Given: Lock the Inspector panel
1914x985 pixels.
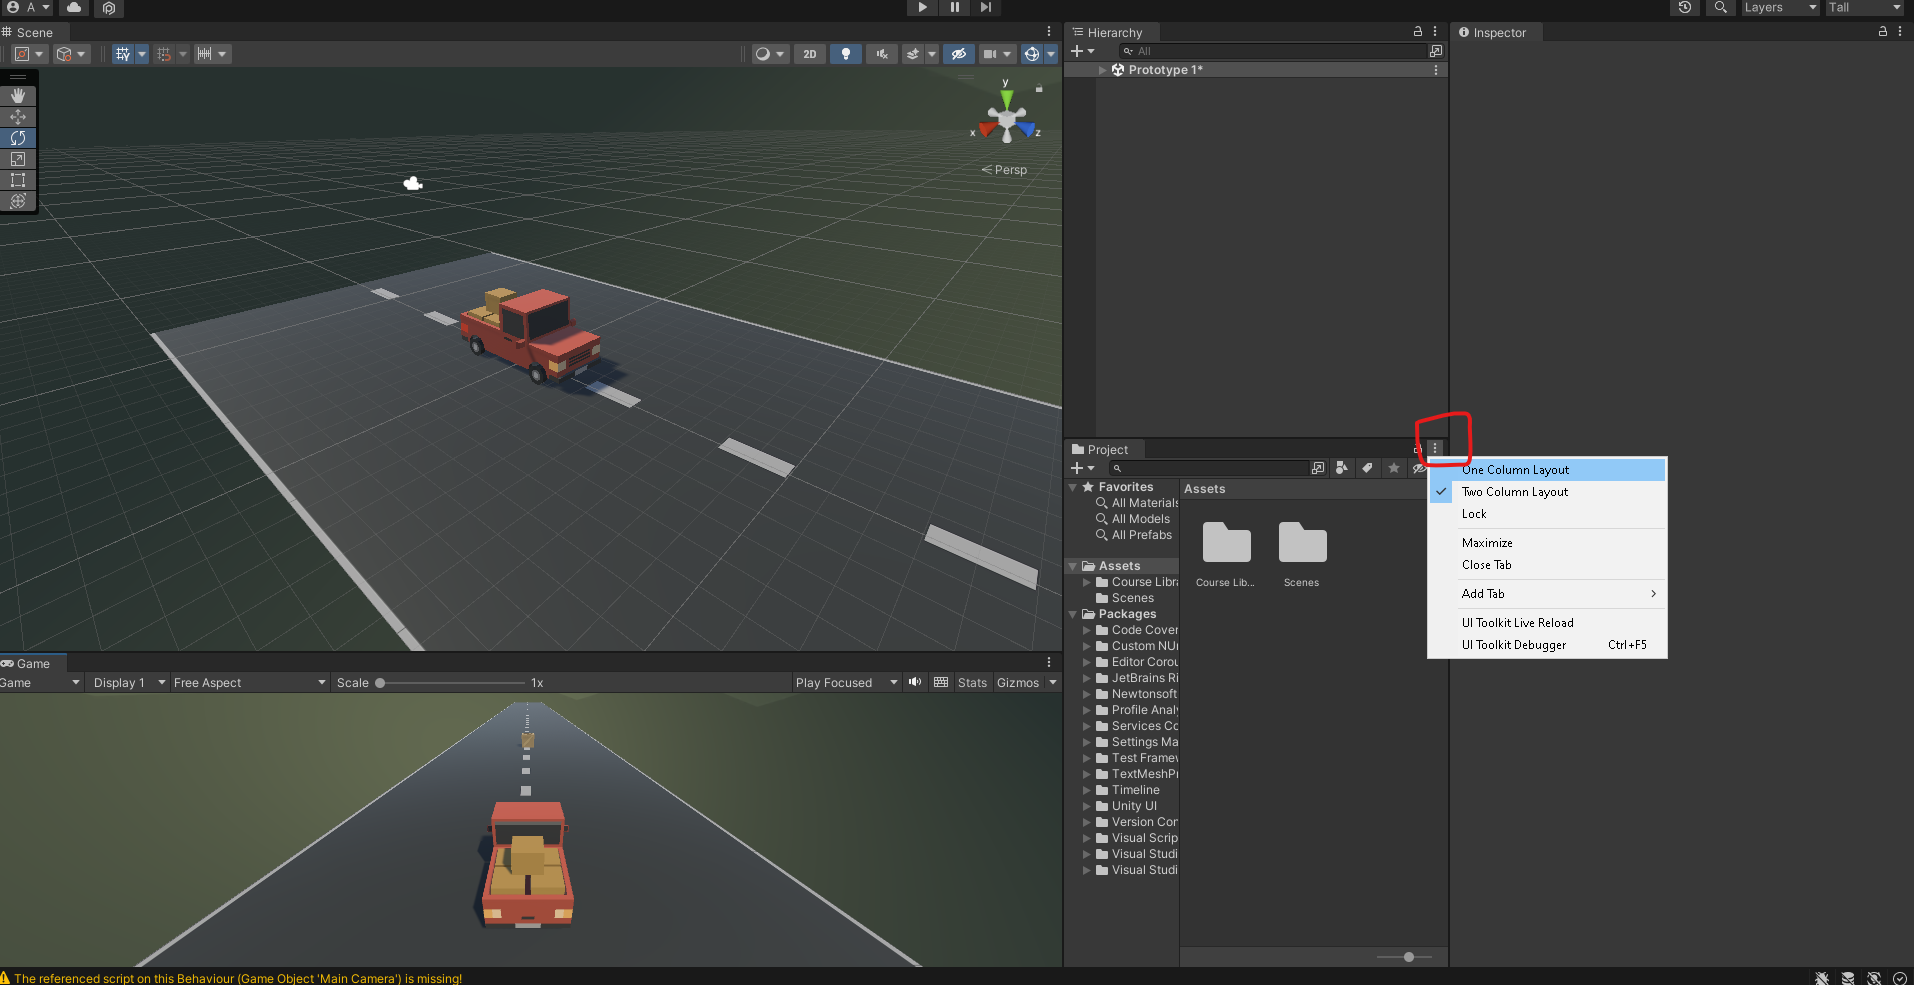Looking at the screenshot, I should click(x=1883, y=32).
